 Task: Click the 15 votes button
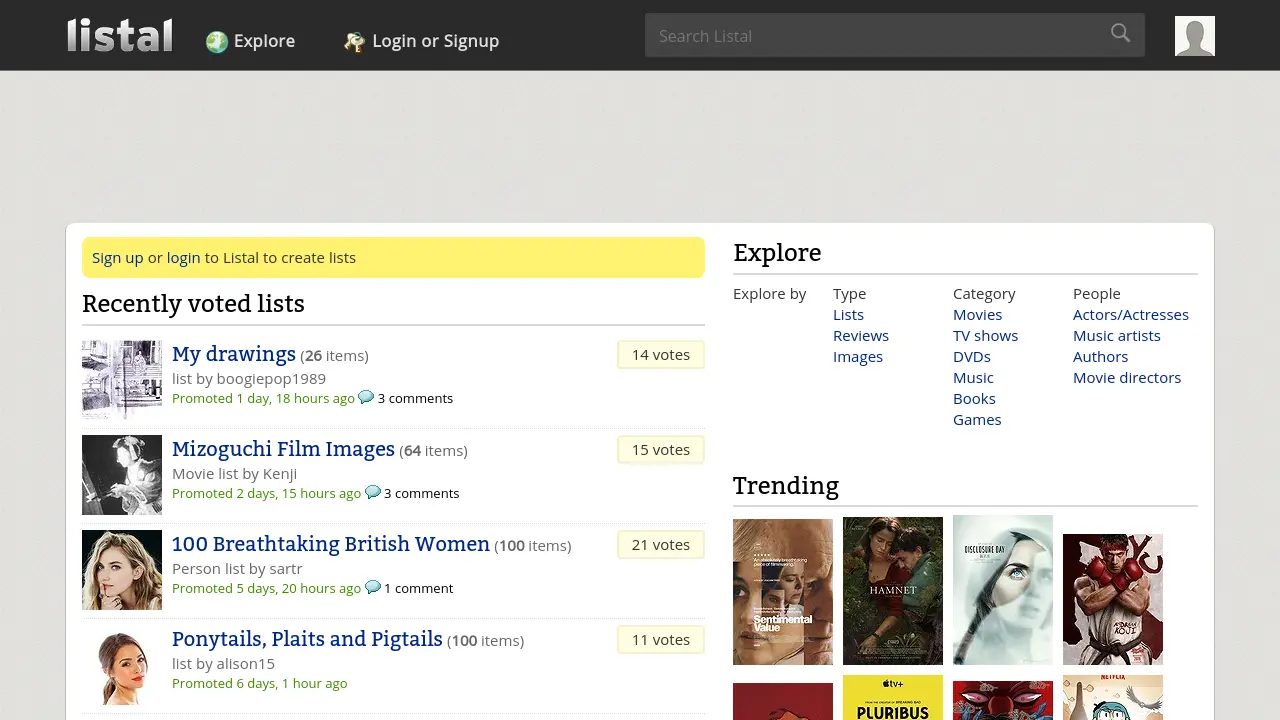coord(661,450)
